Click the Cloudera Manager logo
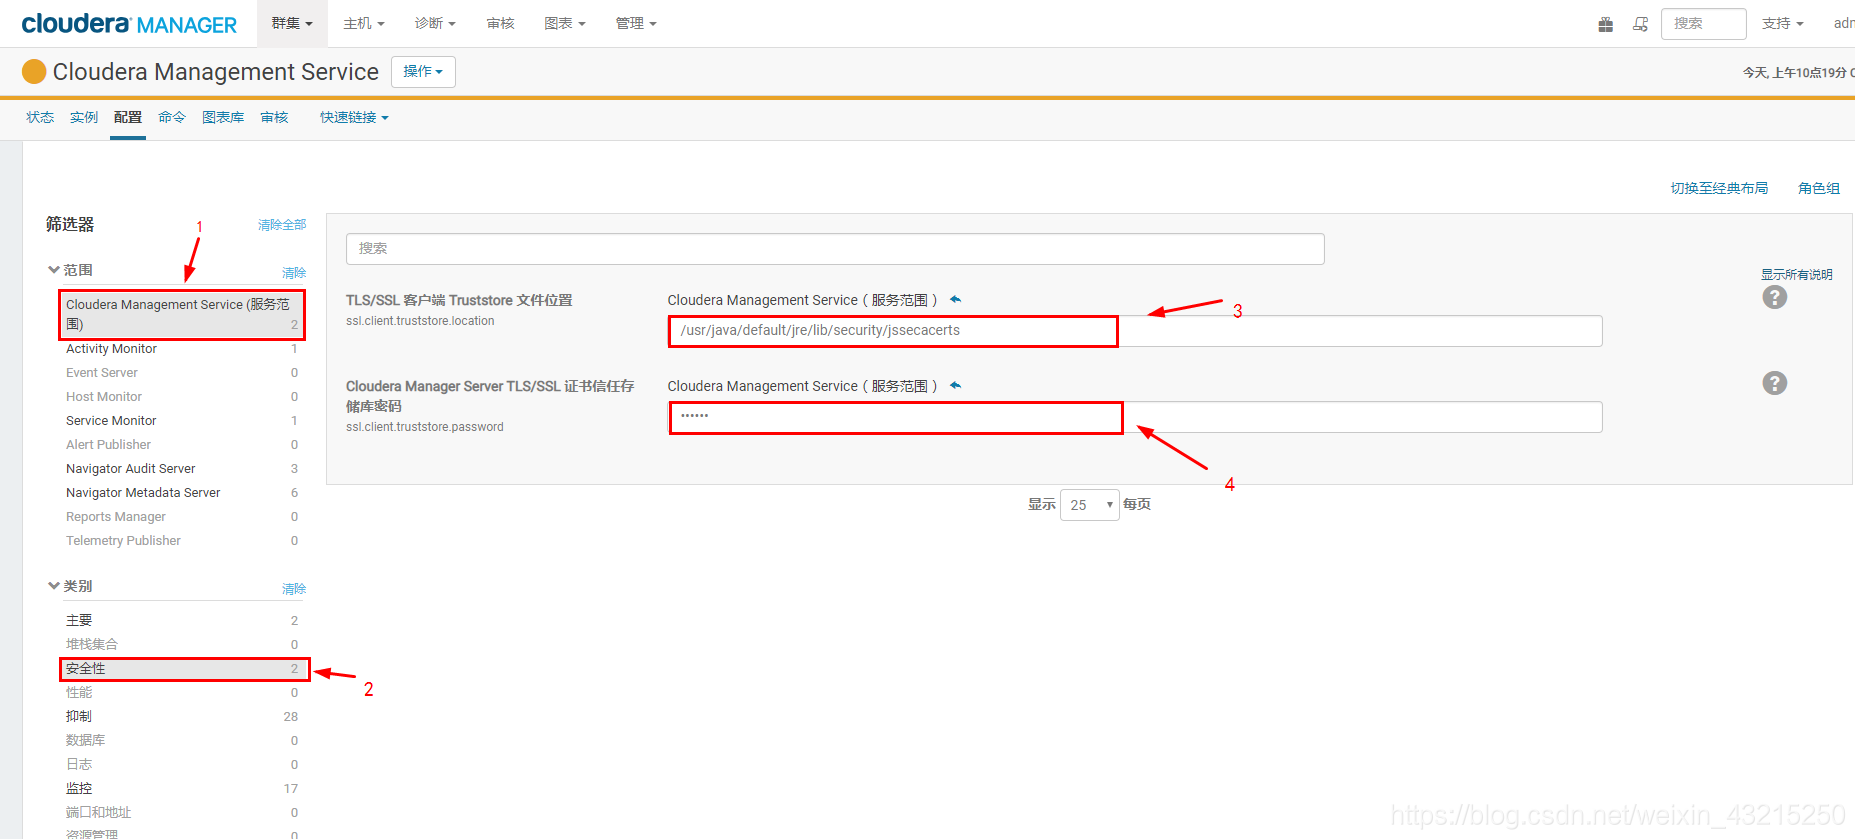 [x=129, y=23]
